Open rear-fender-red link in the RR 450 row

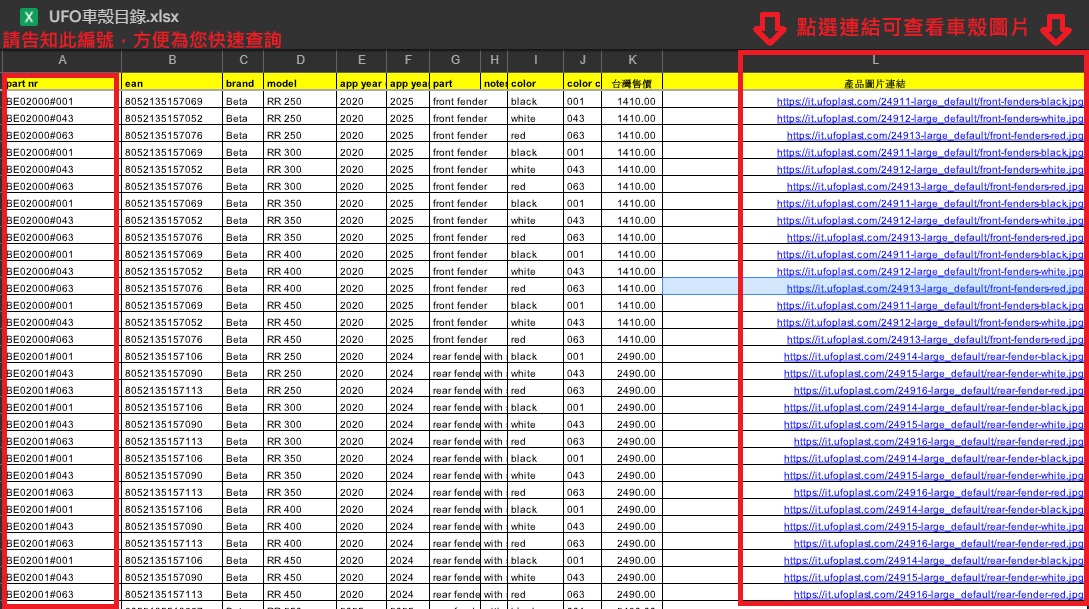point(938,594)
